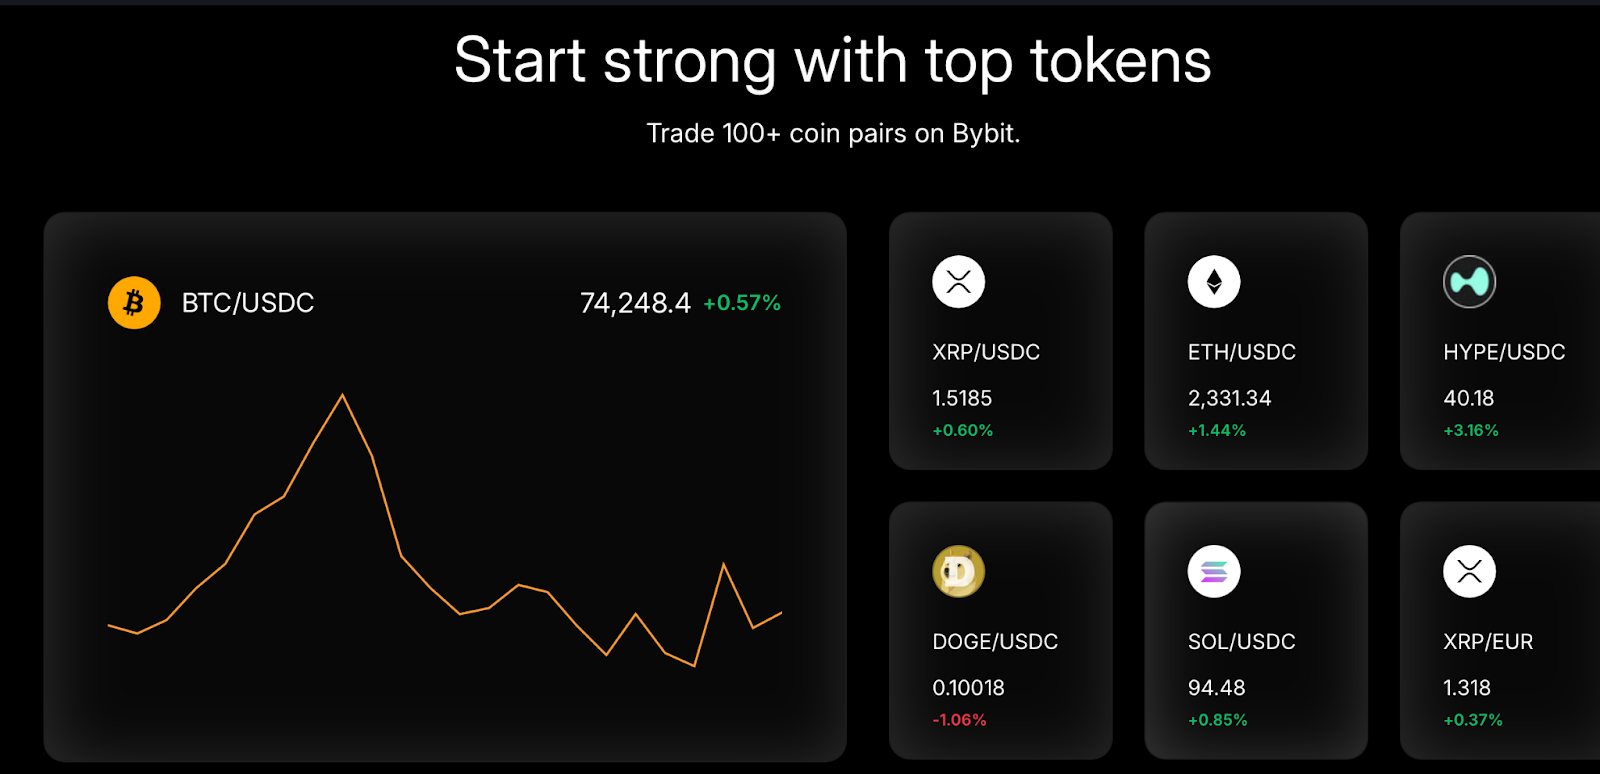Click the Dogecoin coin icon
The width and height of the screenshot is (1600, 774).
pos(958,572)
